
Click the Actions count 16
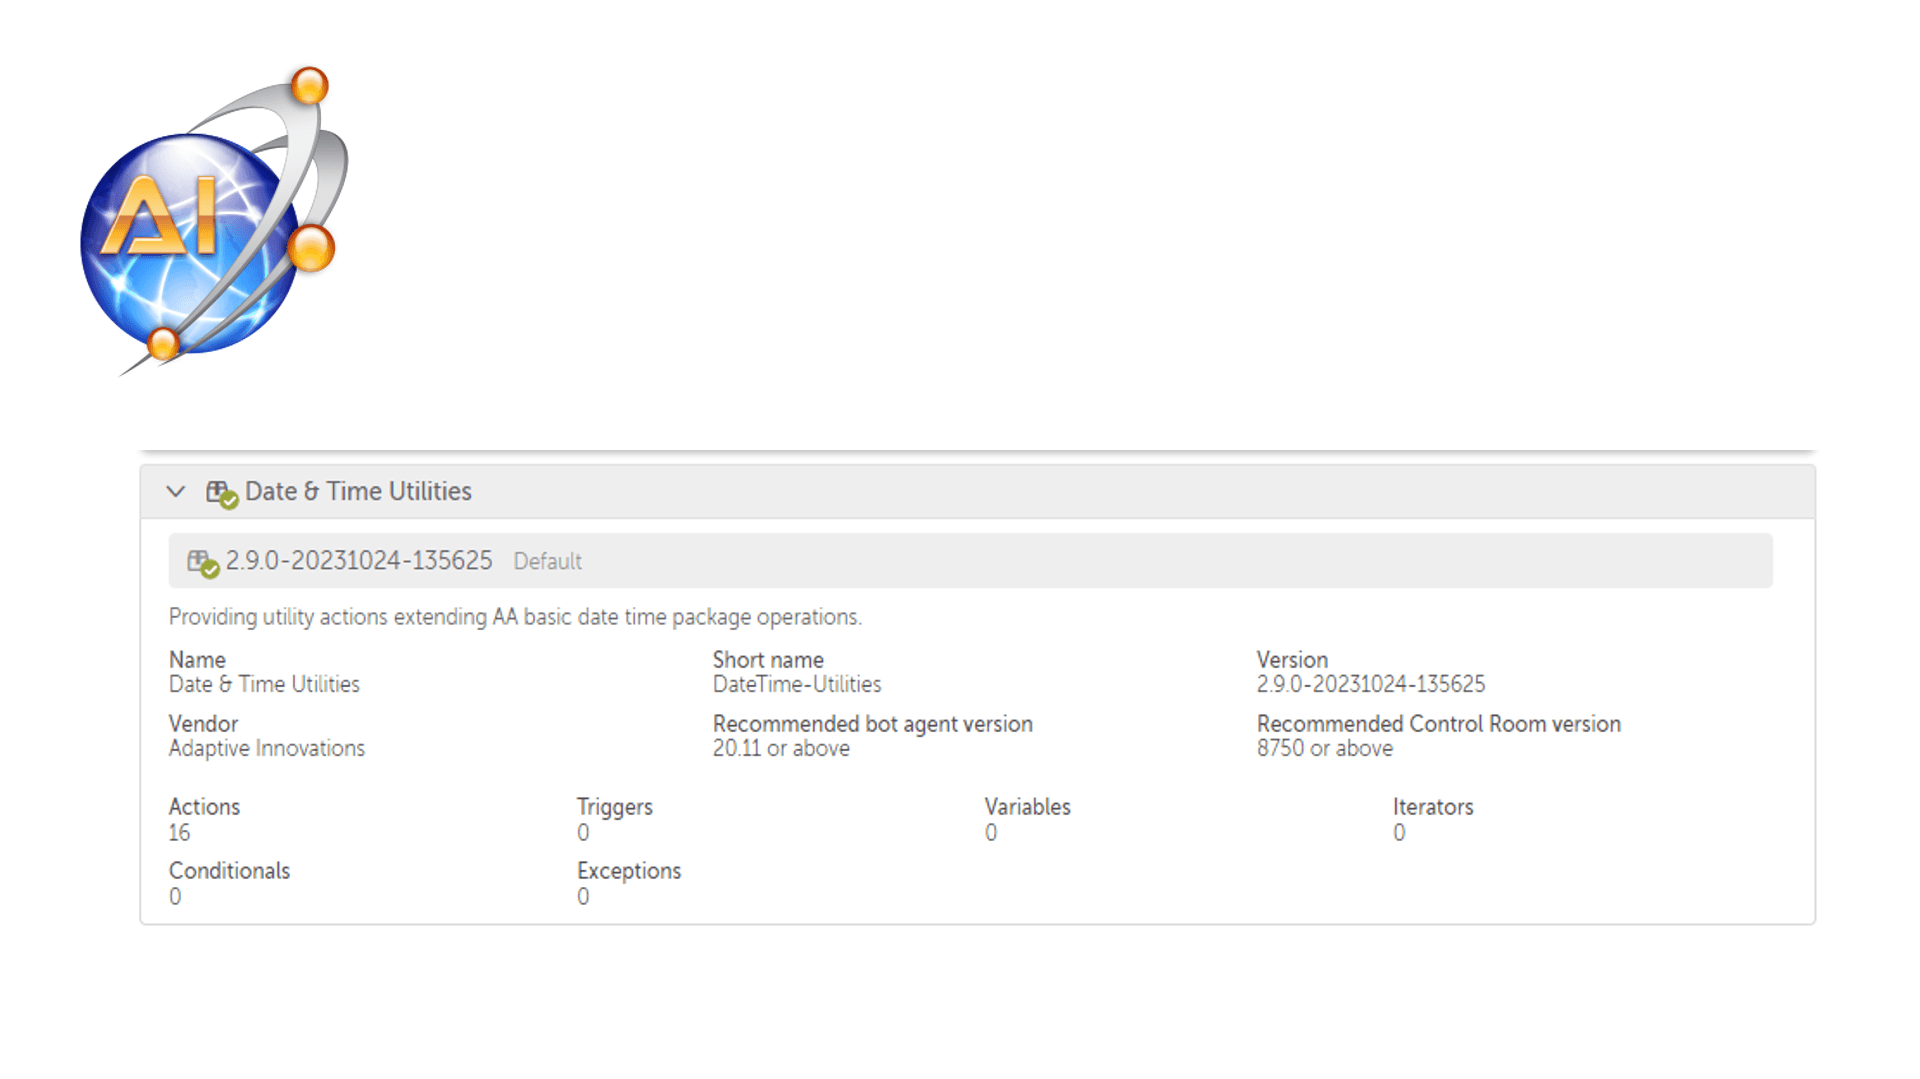point(179,833)
